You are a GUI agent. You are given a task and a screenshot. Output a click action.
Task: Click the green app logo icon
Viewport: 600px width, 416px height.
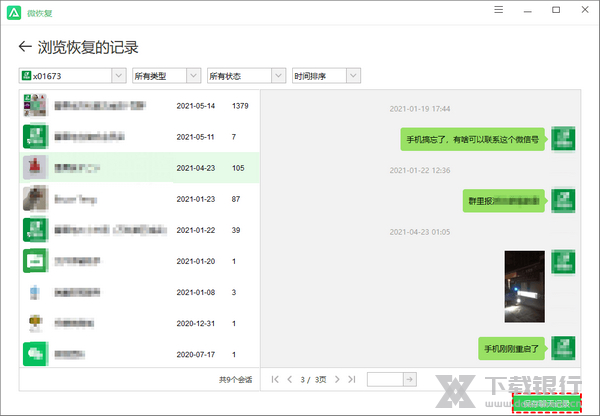(14, 13)
